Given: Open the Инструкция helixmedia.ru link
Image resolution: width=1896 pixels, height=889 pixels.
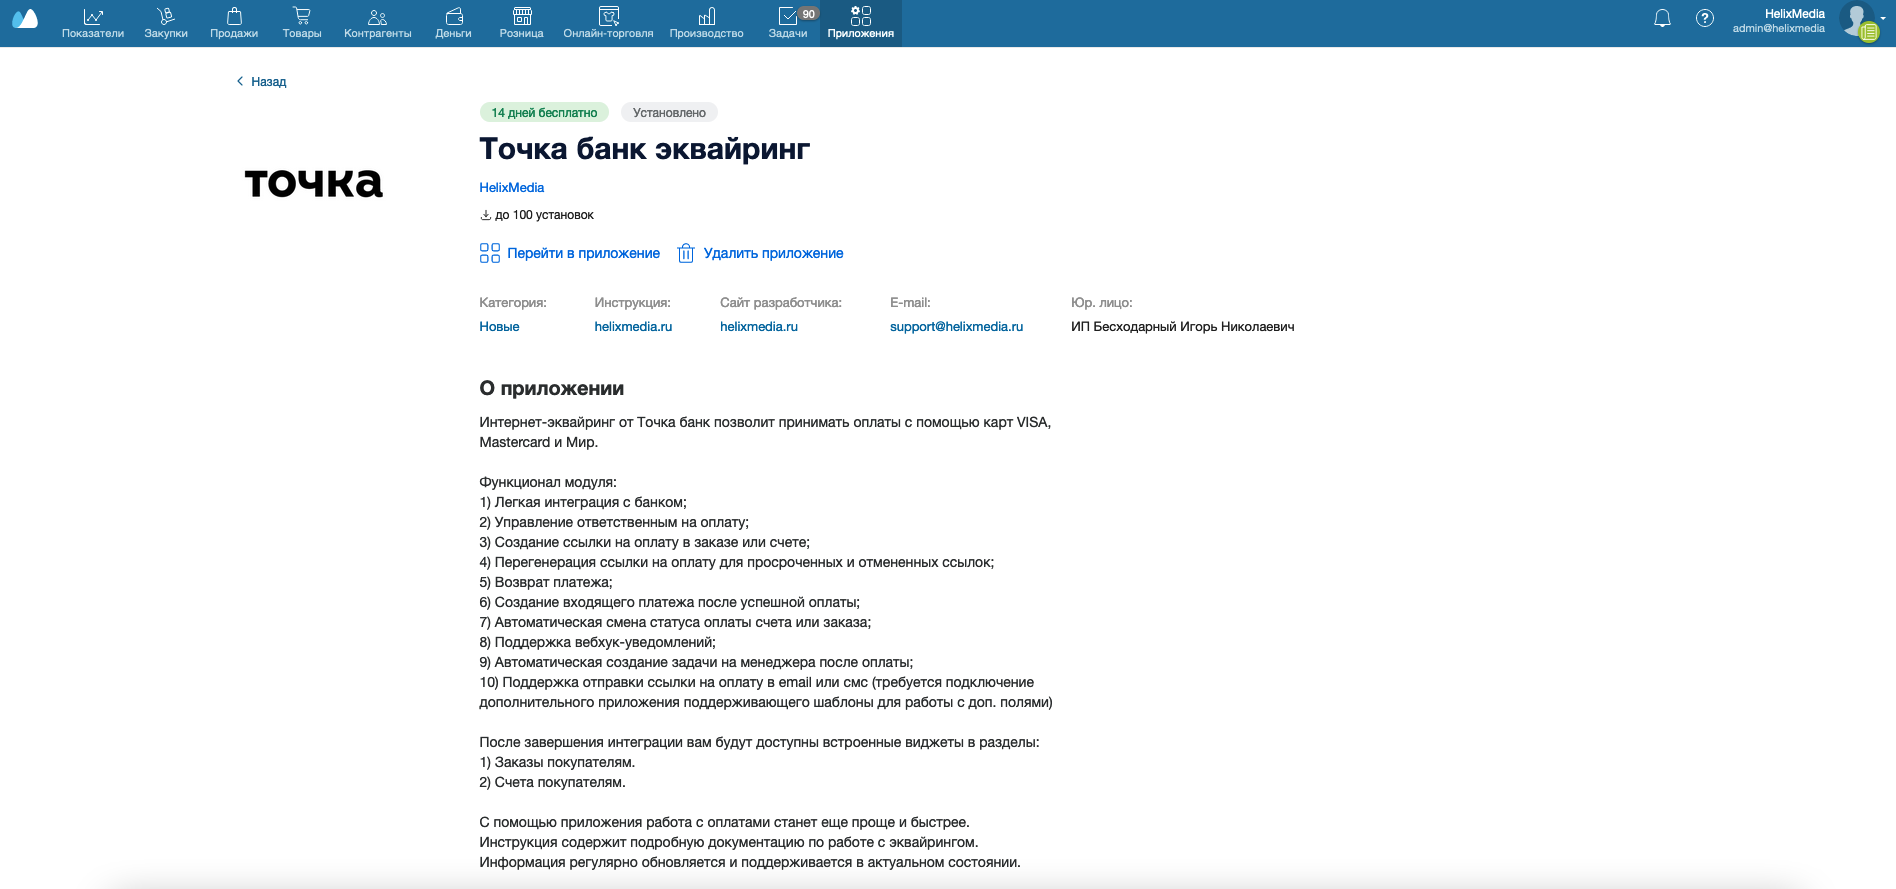Looking at the screenshot, I should click(633, 327).
